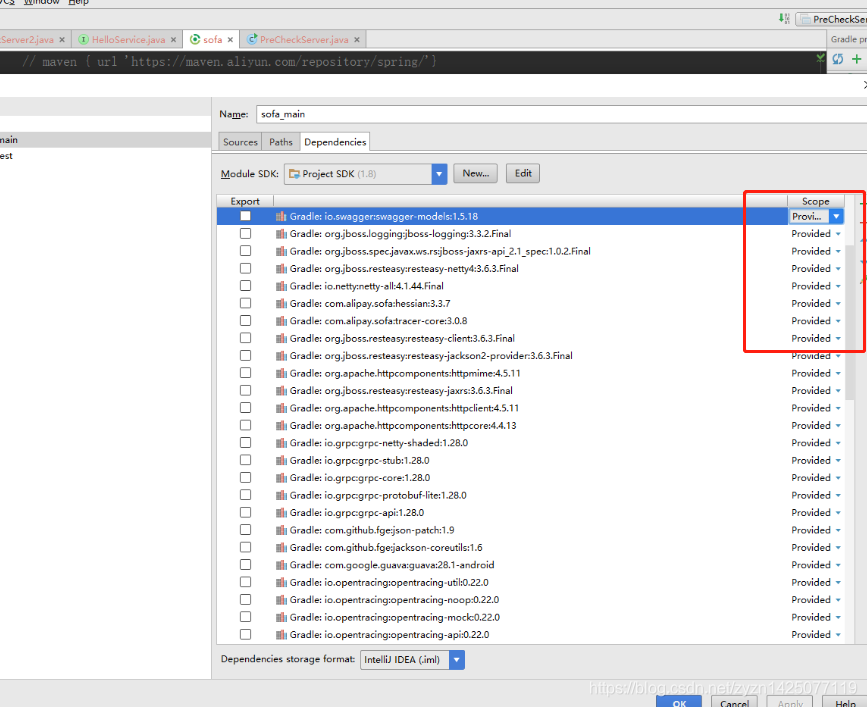Change the scope of opentracing-mock:0.22.0

coord(816,617)
